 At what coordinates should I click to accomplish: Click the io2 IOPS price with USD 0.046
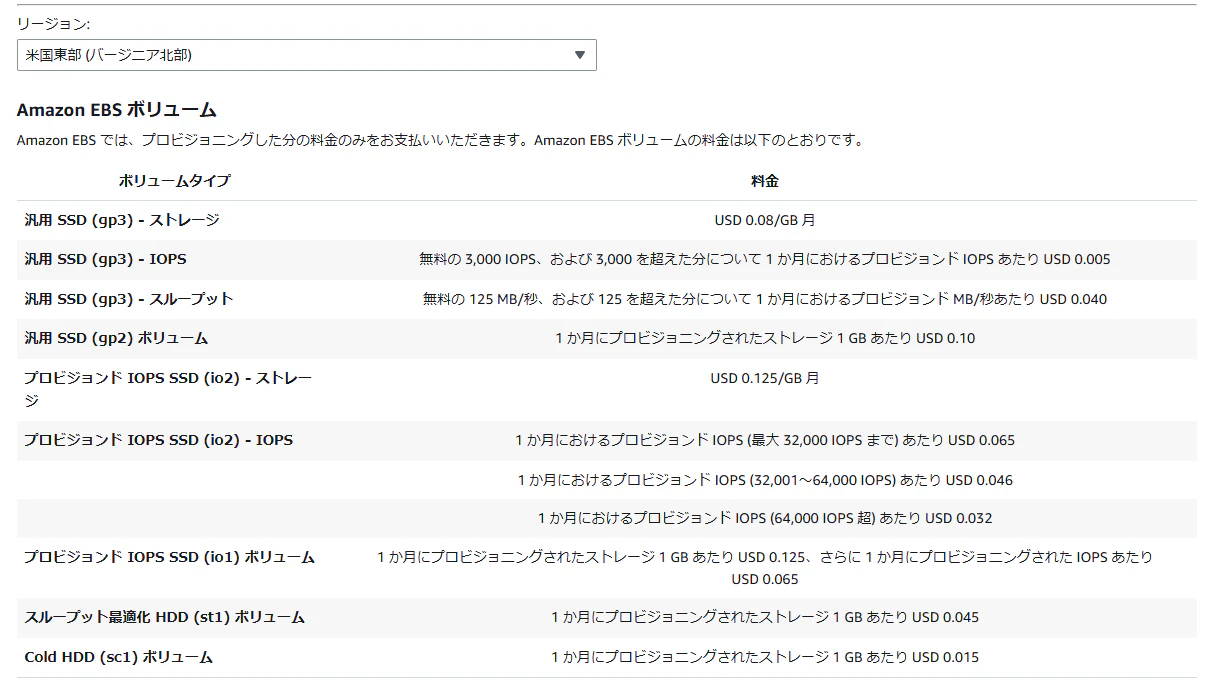pos(765,480)
